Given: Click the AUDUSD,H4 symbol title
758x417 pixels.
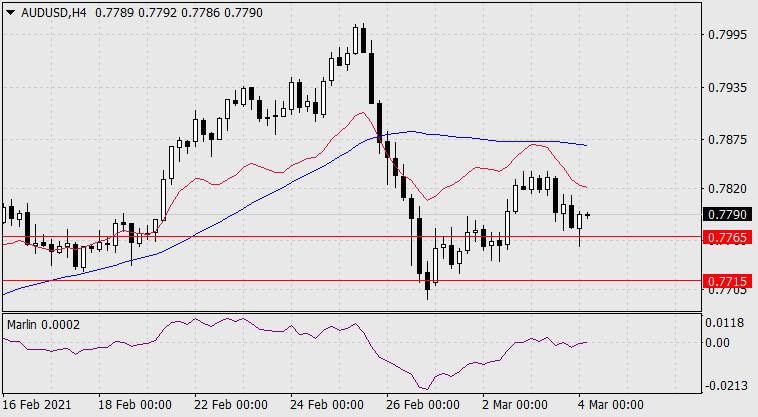Looking at the screenshot, I should (54, 13).
